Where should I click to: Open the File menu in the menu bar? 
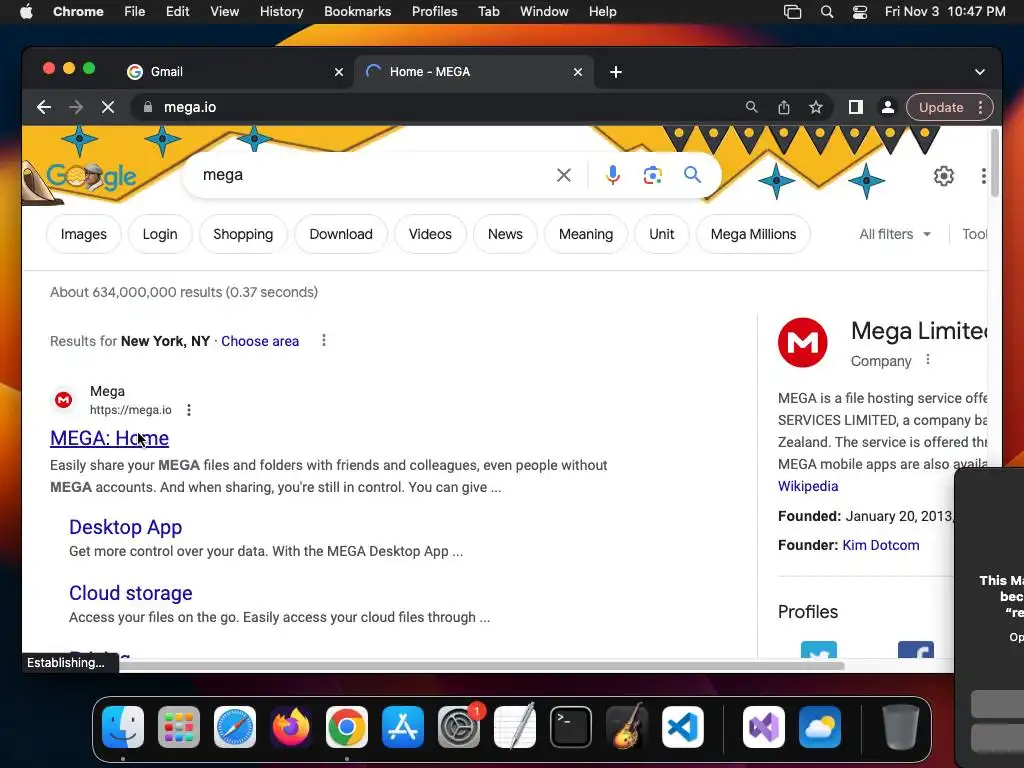coord(135,12)
